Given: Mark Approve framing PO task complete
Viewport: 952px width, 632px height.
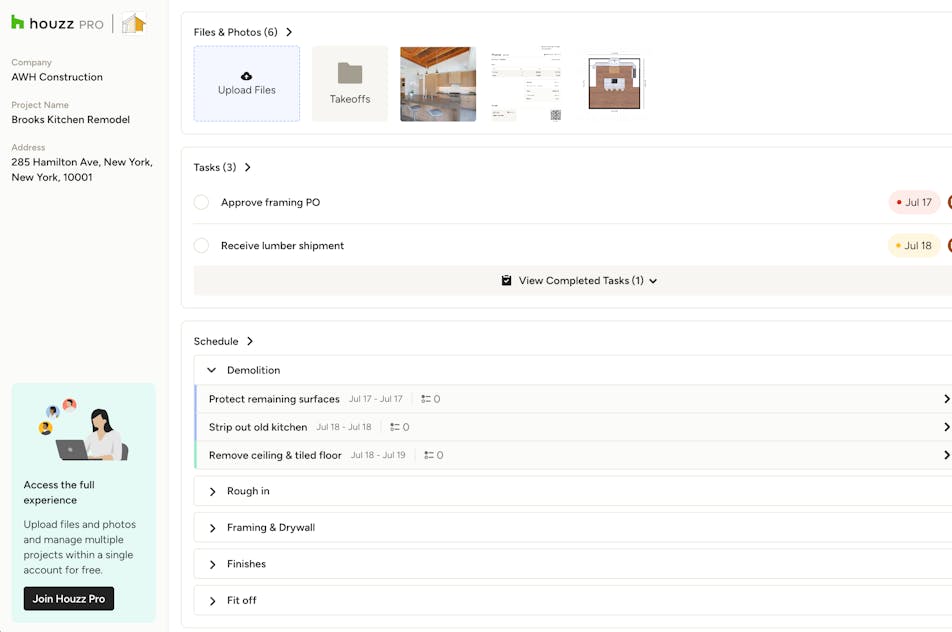Looking at the screenshot, I should [x=201, y=202].
